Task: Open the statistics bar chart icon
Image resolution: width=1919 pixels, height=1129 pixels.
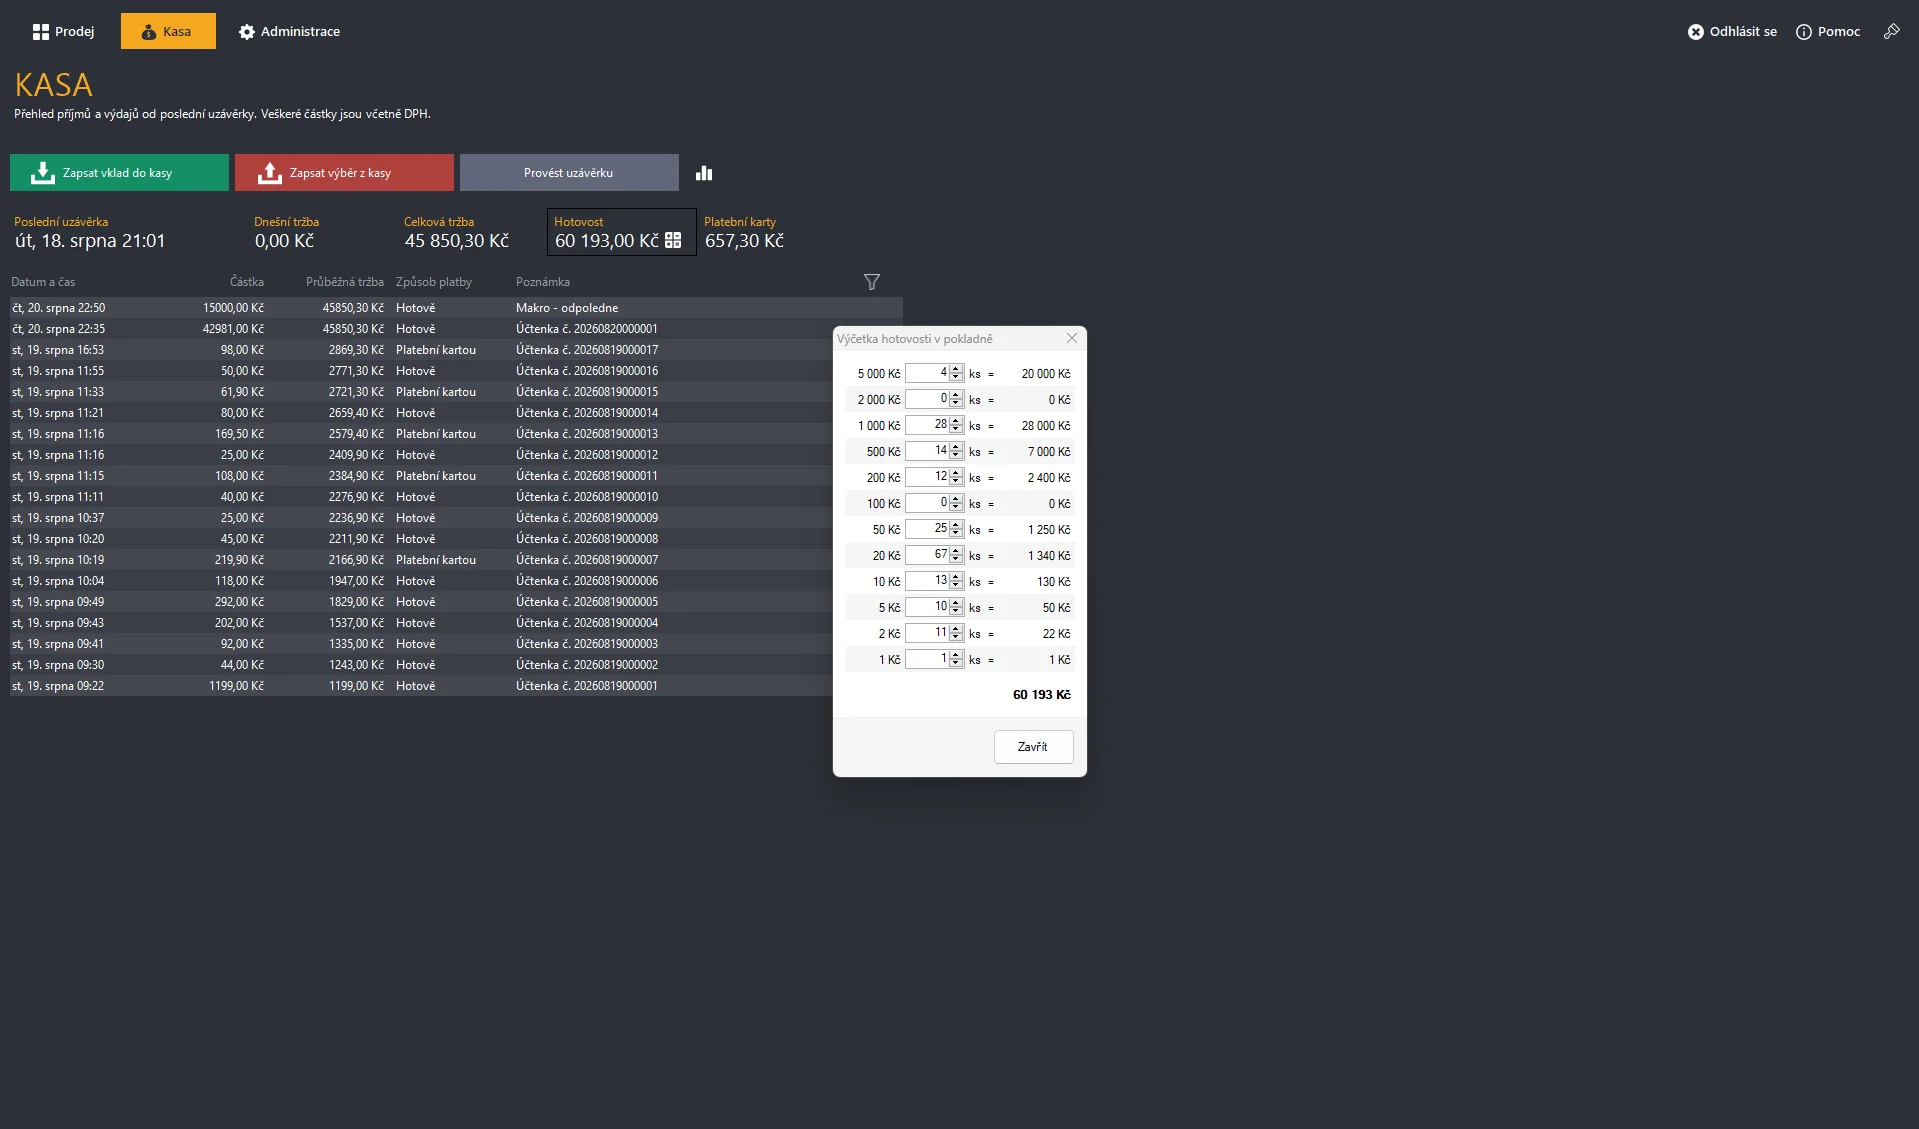Action: [x=704, y=173]
